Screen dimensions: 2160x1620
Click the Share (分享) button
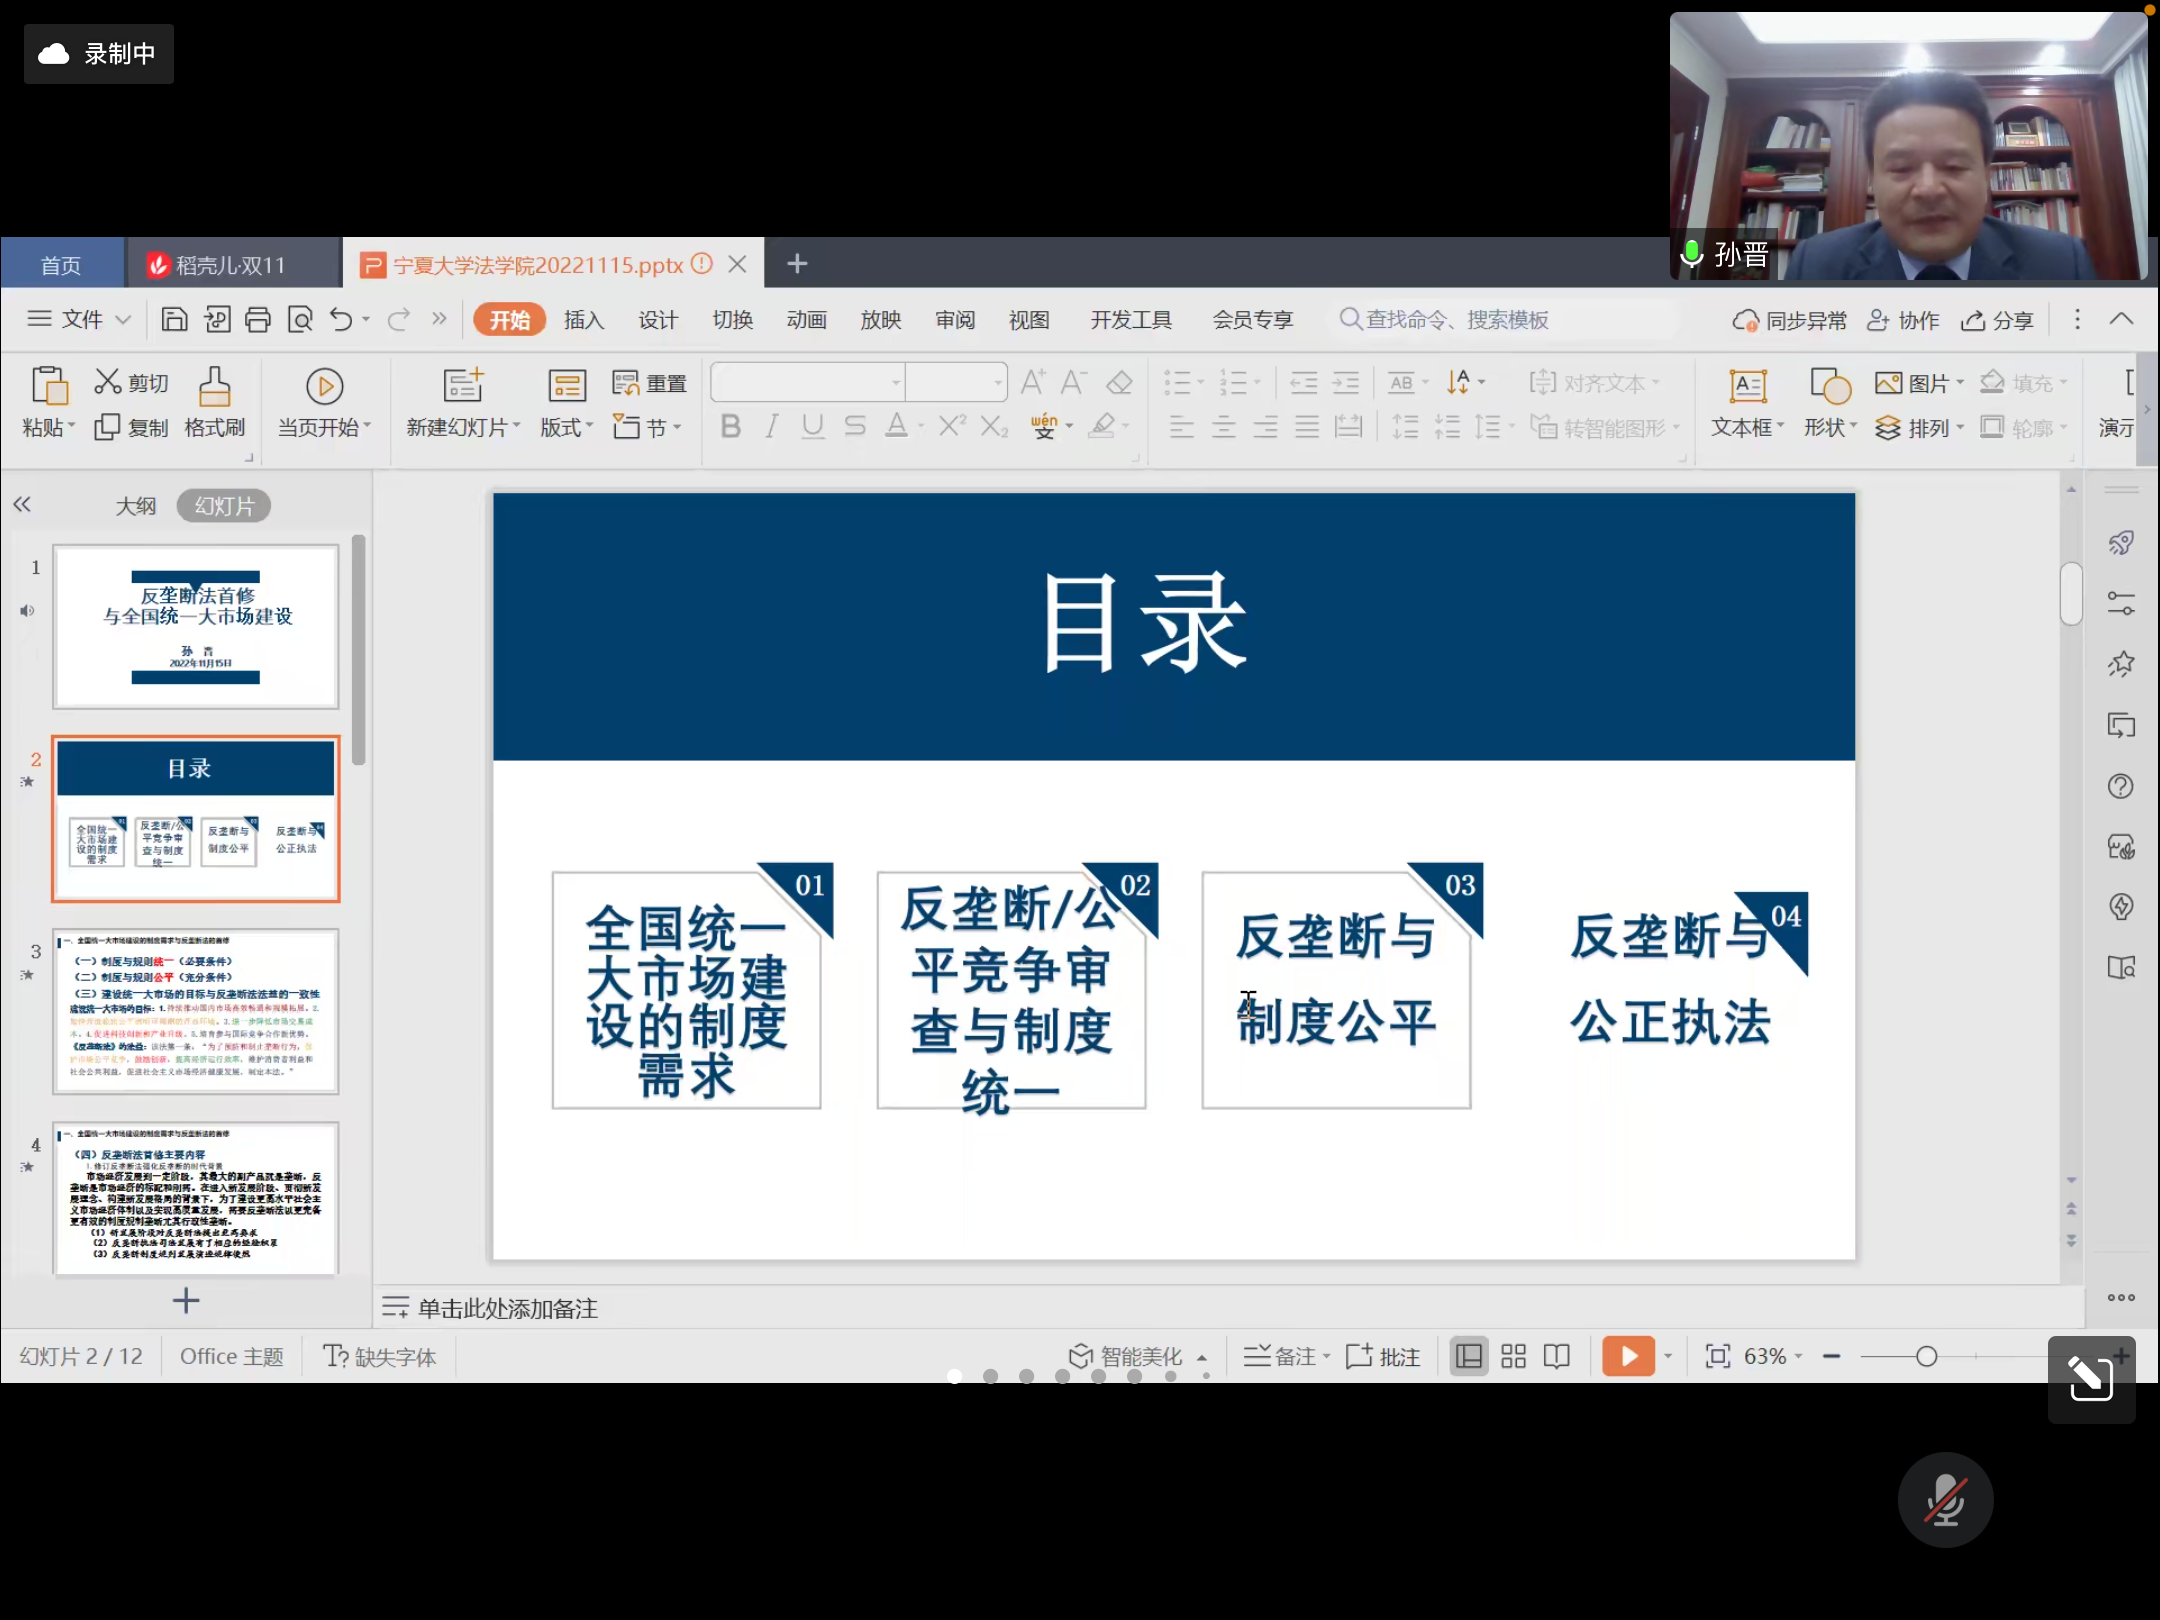coord(1997,320)
